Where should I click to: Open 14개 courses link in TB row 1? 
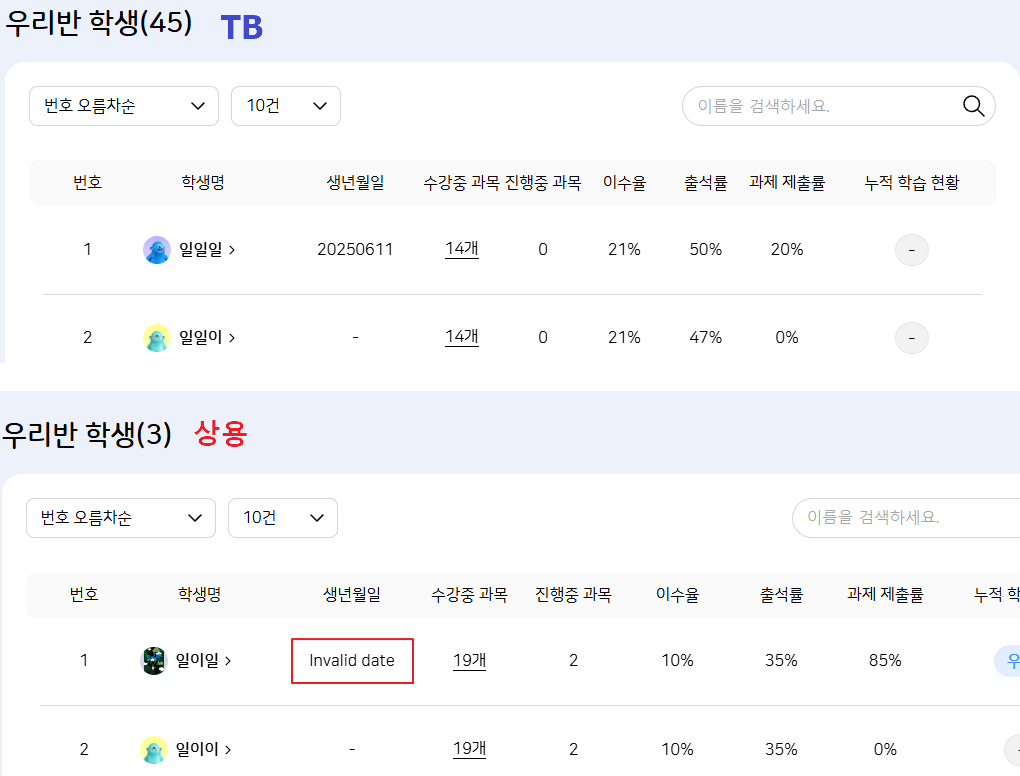(462, 250)
